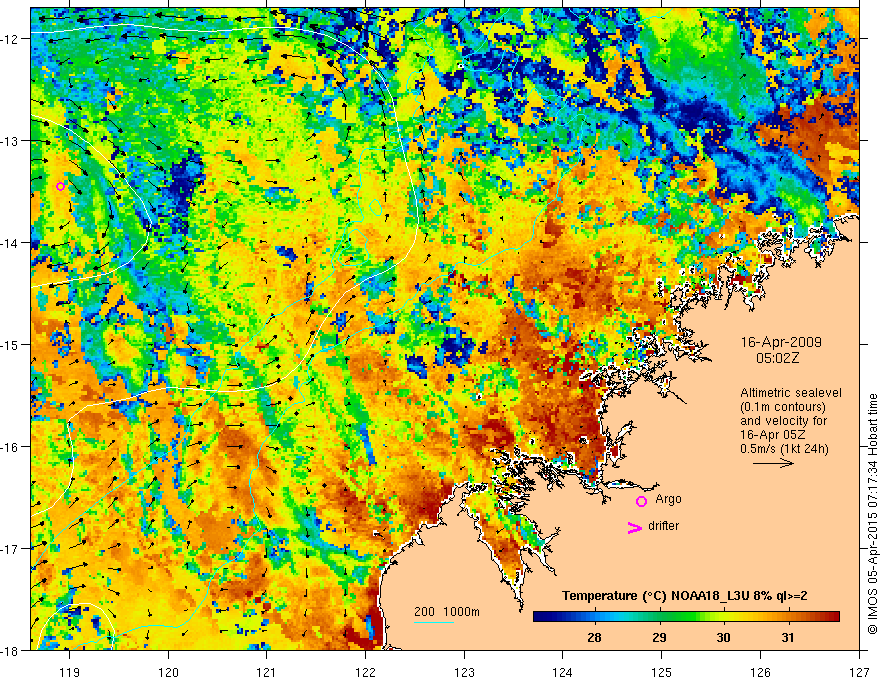Click the Argo legend circle symbol
Image resolution: width=880 pixels, height=680 pixels.
pyautogui.click(x=641, y=501)
